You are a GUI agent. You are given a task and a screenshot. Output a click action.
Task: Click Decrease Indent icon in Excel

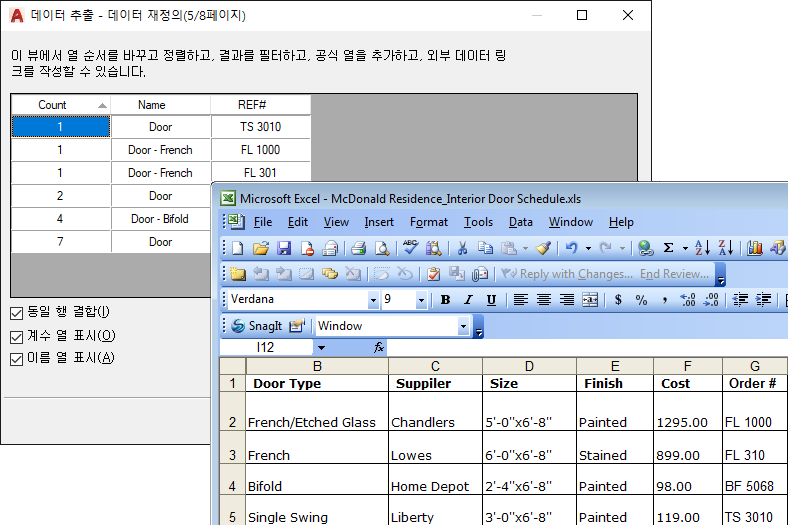[740, 300]
